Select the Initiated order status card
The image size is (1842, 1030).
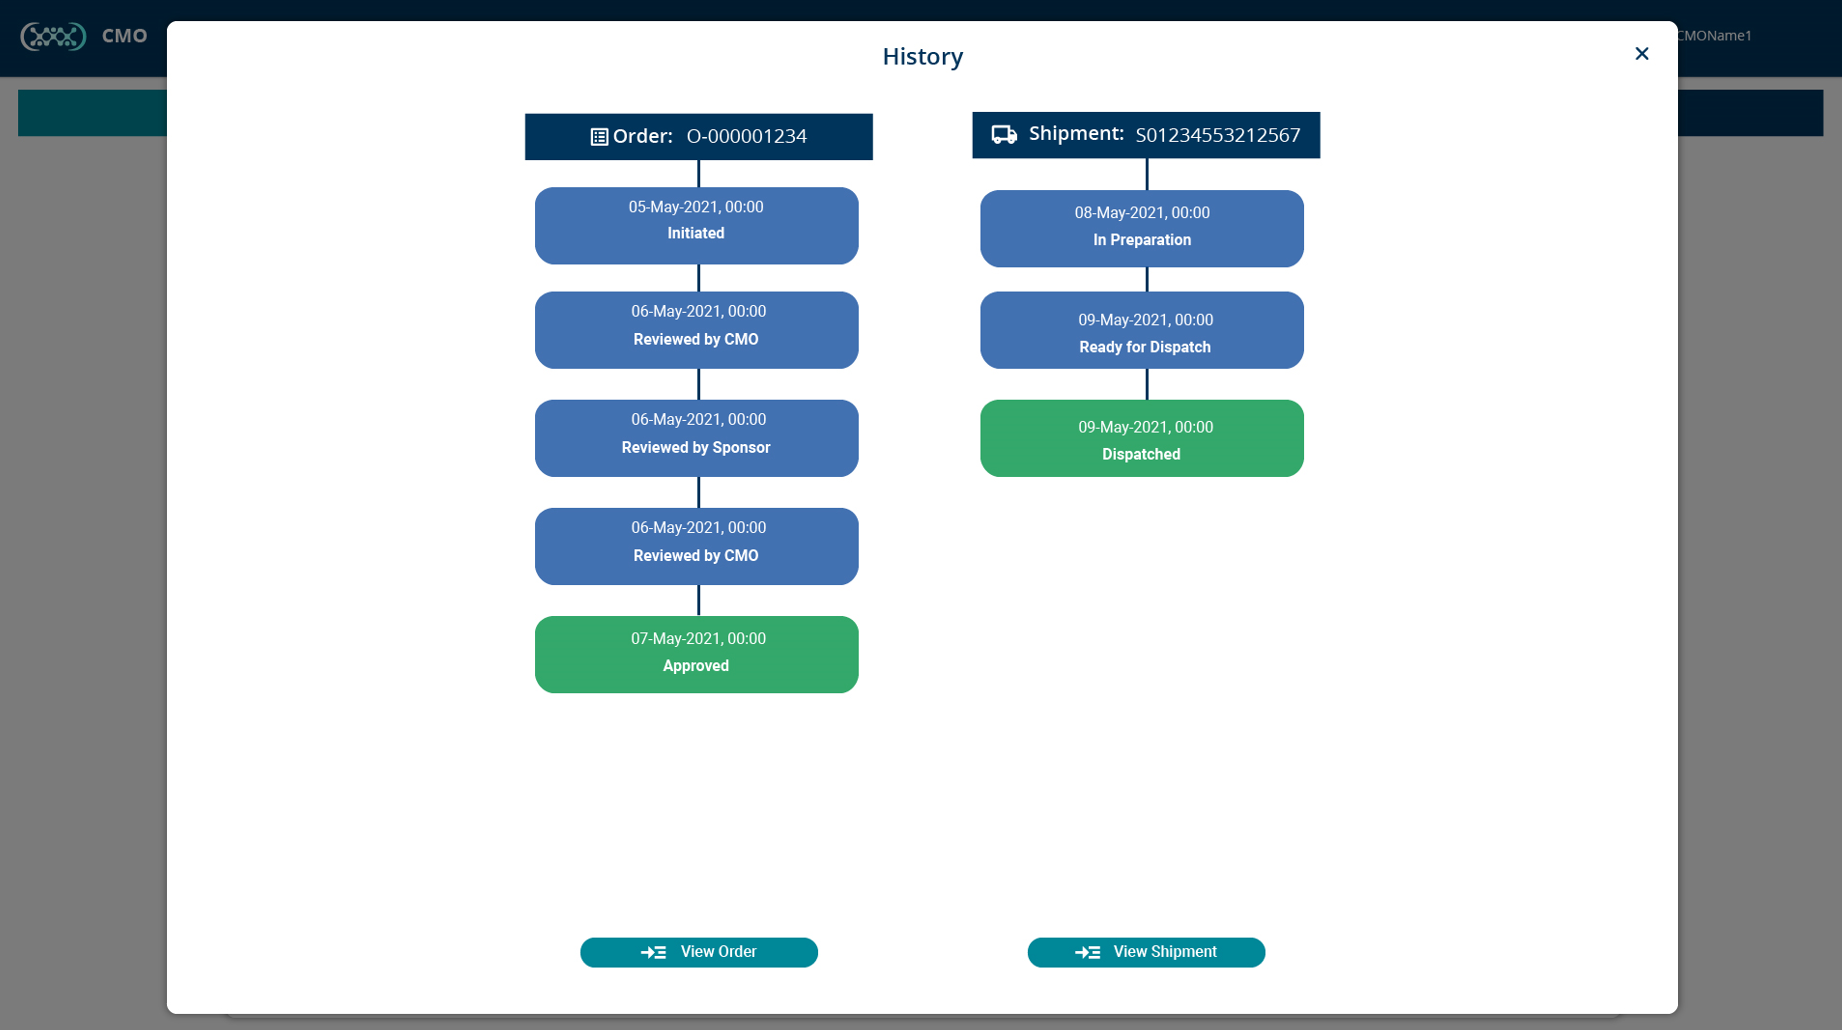point(696,226)
